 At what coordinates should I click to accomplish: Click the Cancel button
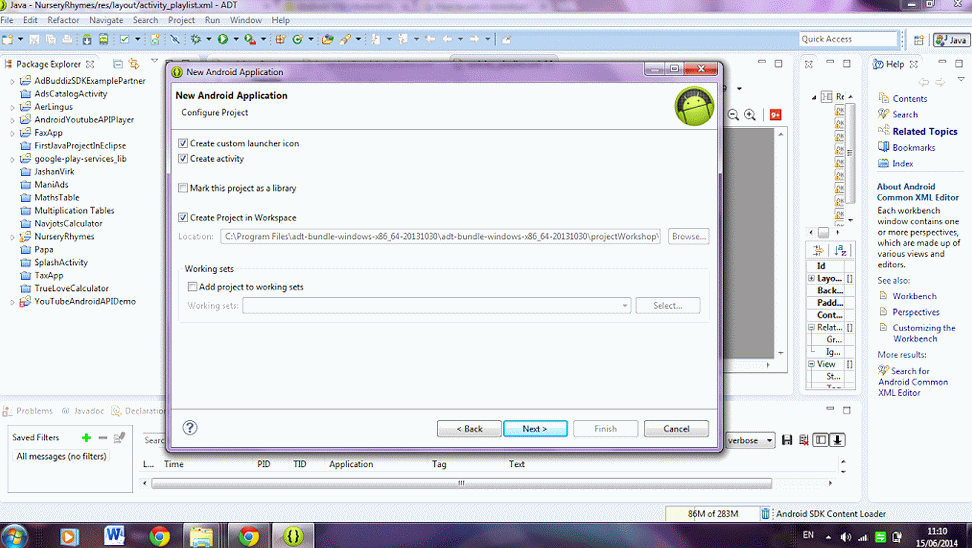click(x=676, y=428)
